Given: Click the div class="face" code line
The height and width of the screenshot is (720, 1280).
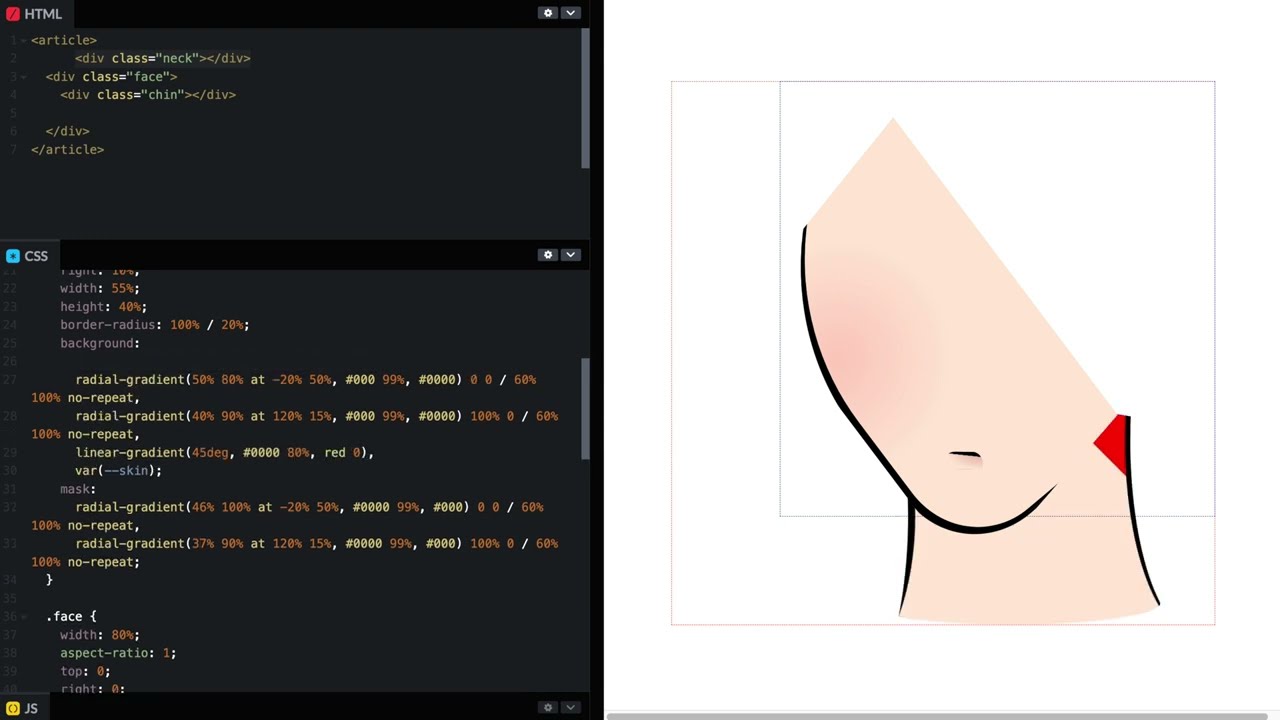Looking at the screenshot, I should click(x=111, y=76).
